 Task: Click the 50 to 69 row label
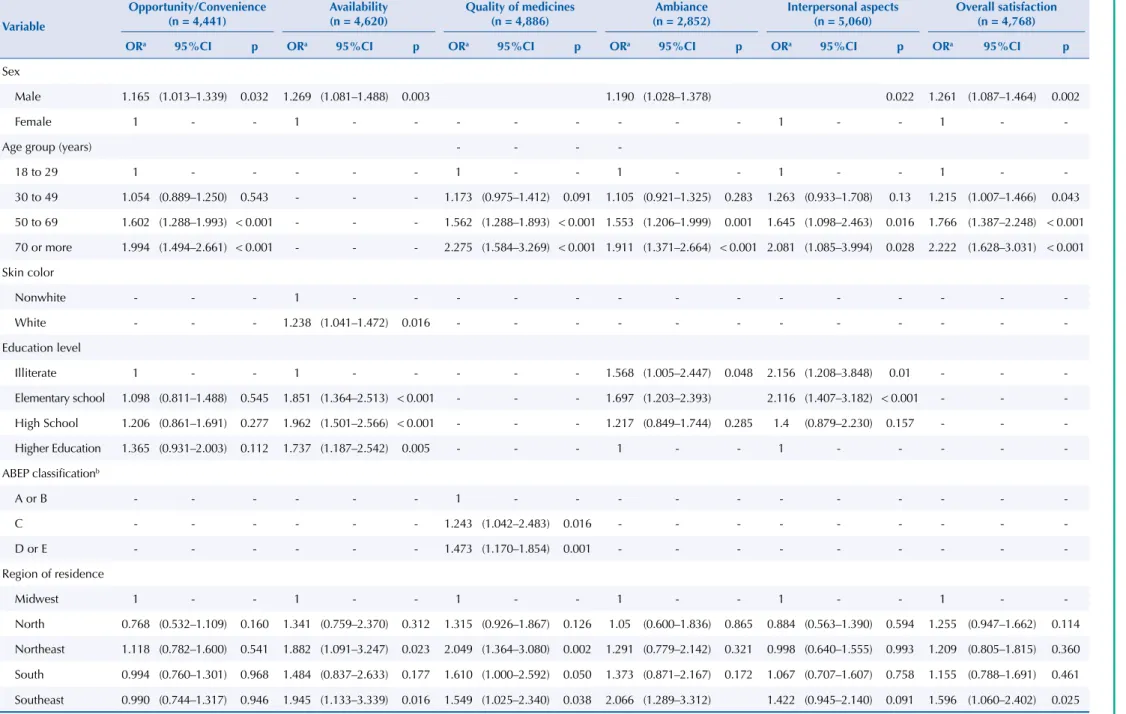point(36,223)
